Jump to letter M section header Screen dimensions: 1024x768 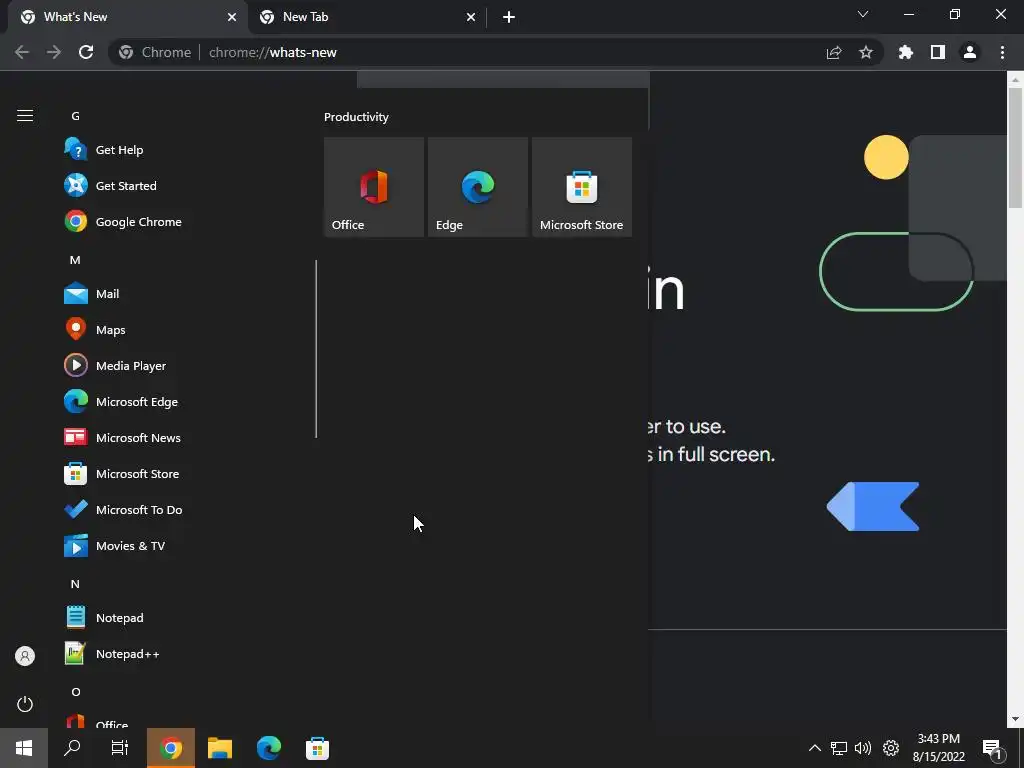pyautogui.click(x=75, y=260)
